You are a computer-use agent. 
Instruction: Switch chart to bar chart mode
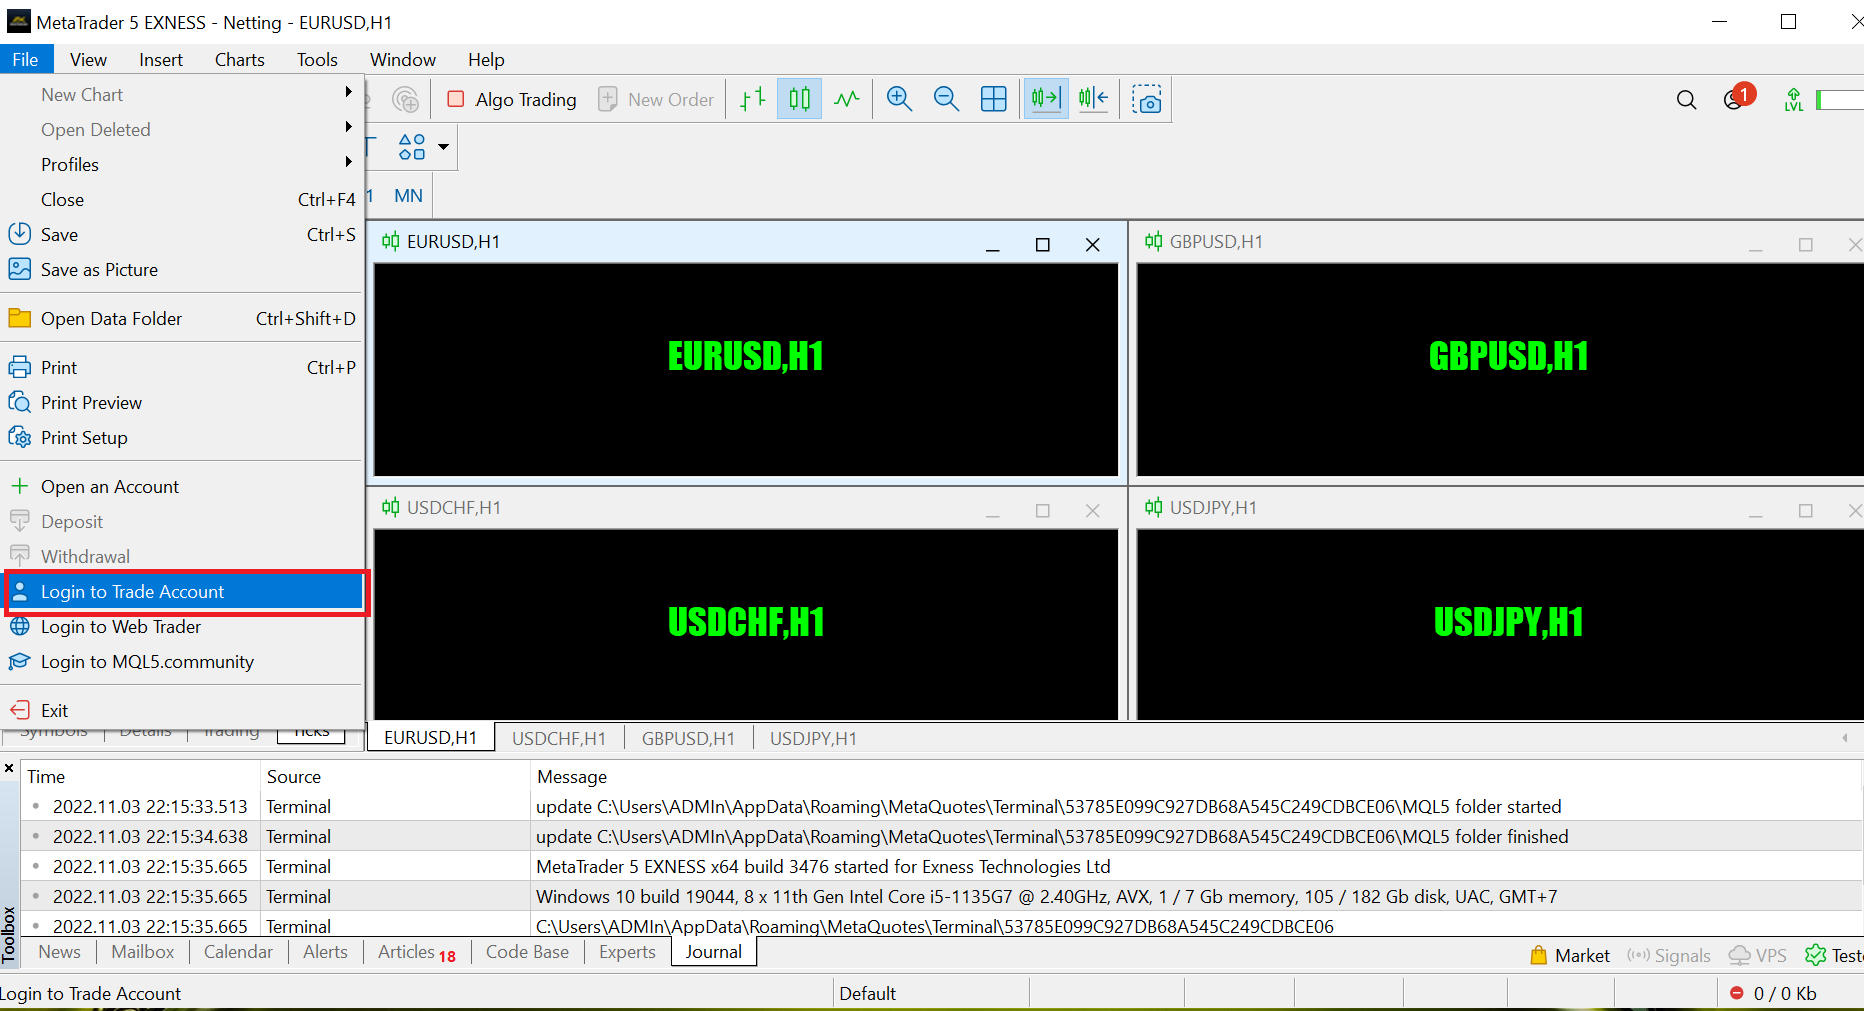pos(752,99)
